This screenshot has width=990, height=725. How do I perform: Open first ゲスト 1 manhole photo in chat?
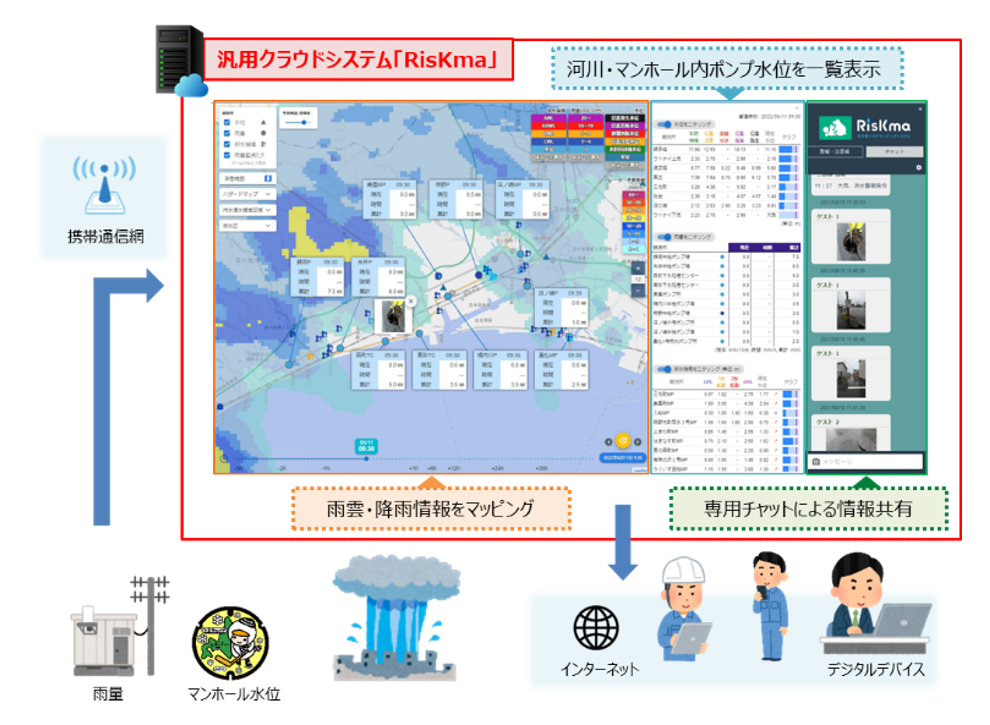(x=850, y=241)
